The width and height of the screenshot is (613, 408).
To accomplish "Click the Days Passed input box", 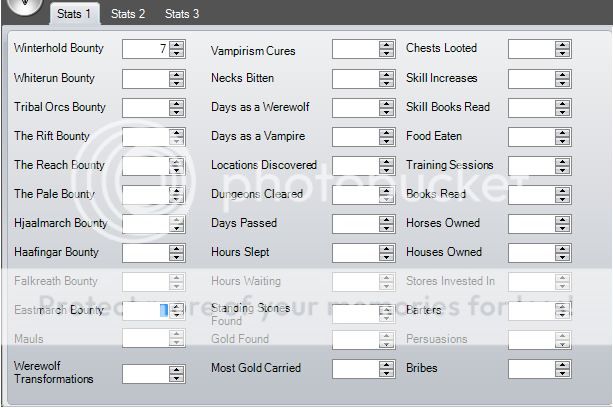I will pyautogui.click(x=354, y=223).
